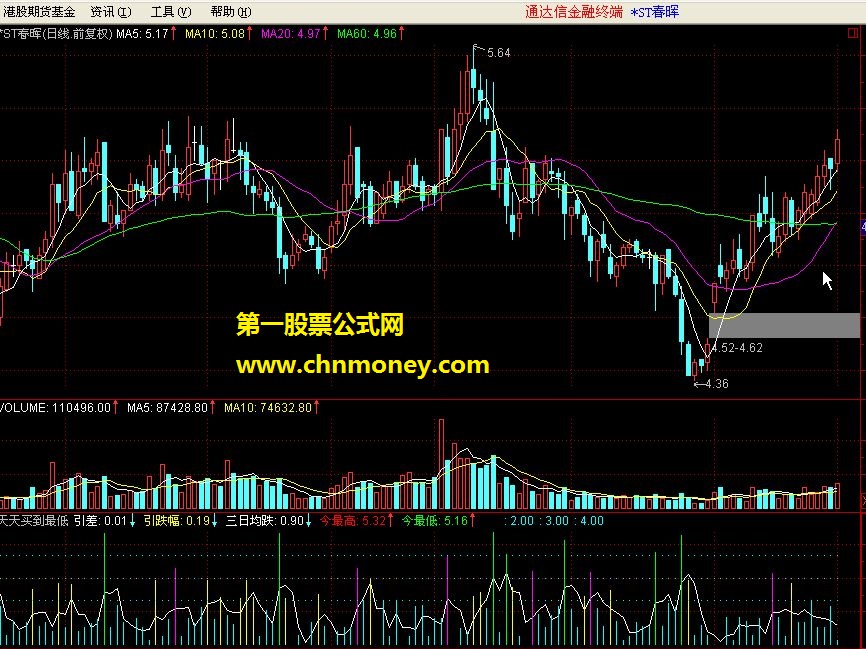Click the 引差: 0.01 value
The height and width of the screenshot is (649, 866).
point(105,521)
